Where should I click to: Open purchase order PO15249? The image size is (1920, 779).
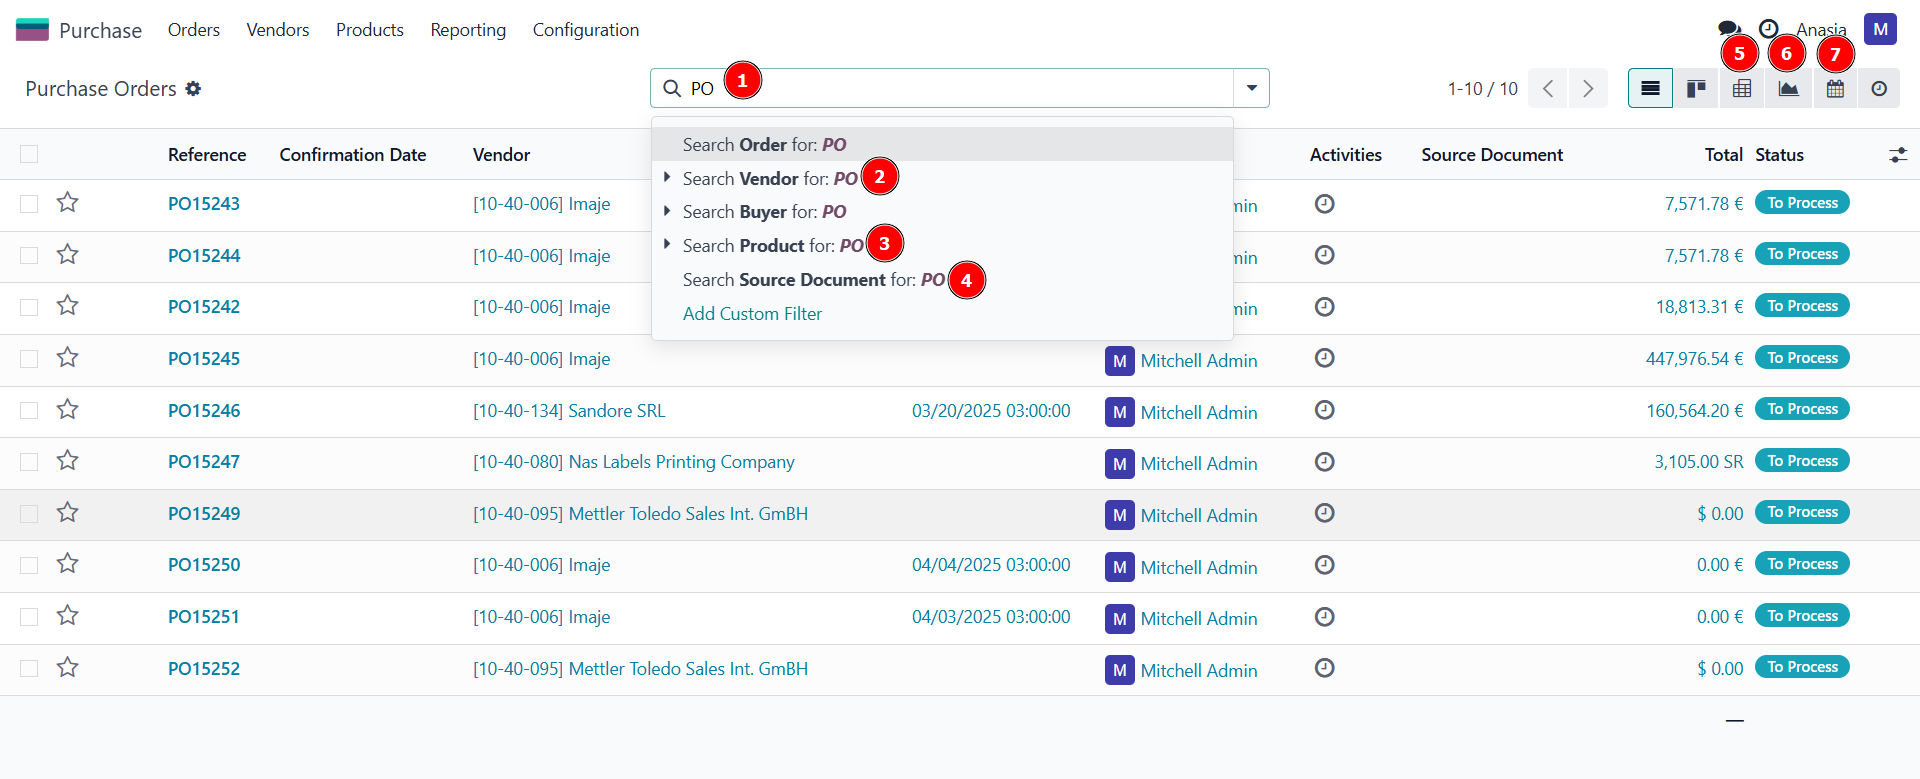[204, 514]
